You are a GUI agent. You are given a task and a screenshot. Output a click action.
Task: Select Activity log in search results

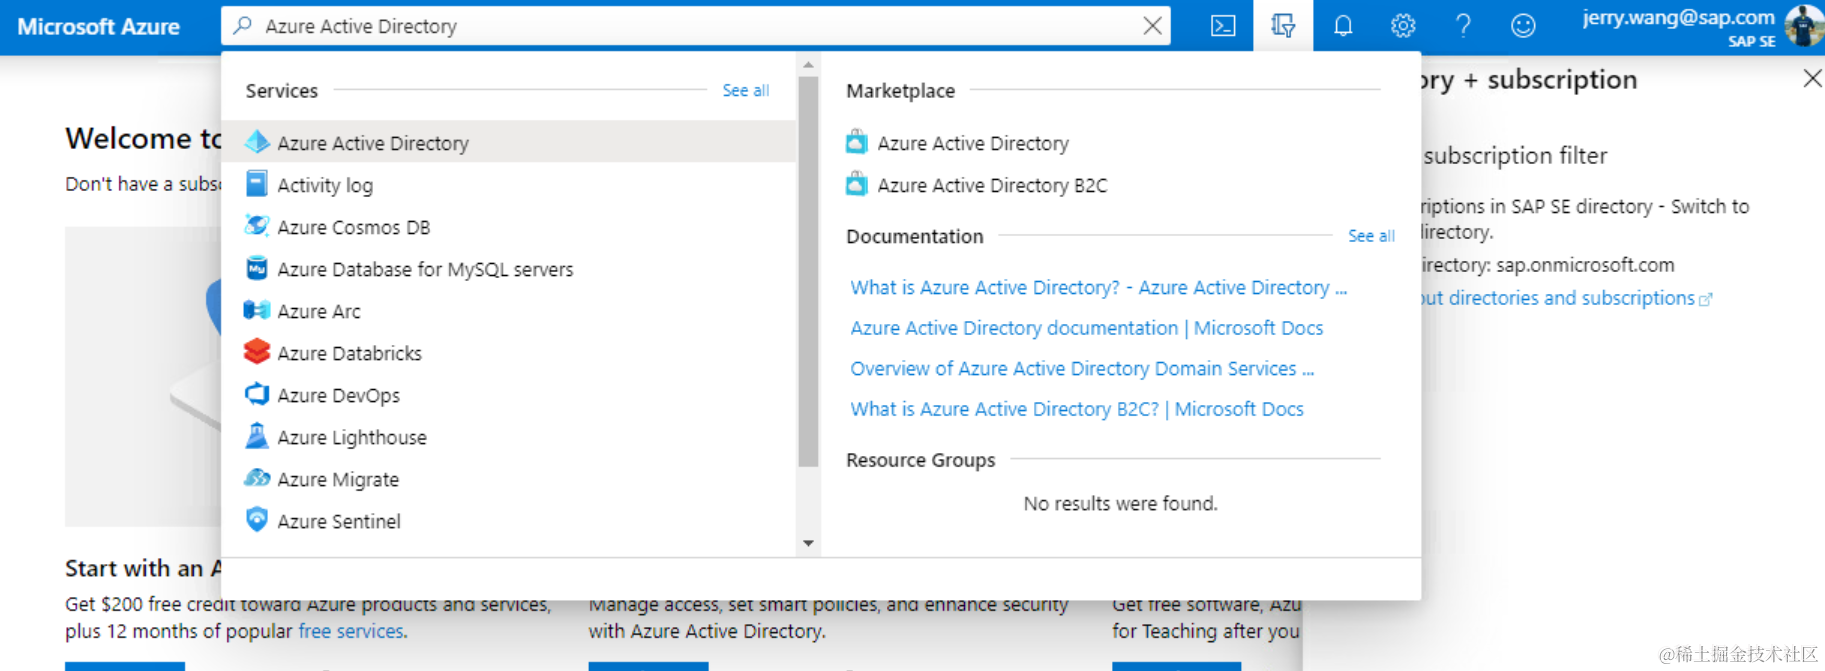point(325,185)
